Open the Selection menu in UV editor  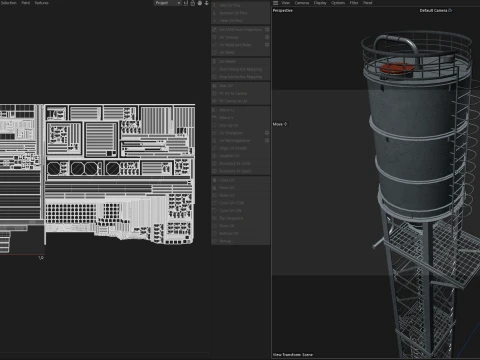[x=9, y=3]
